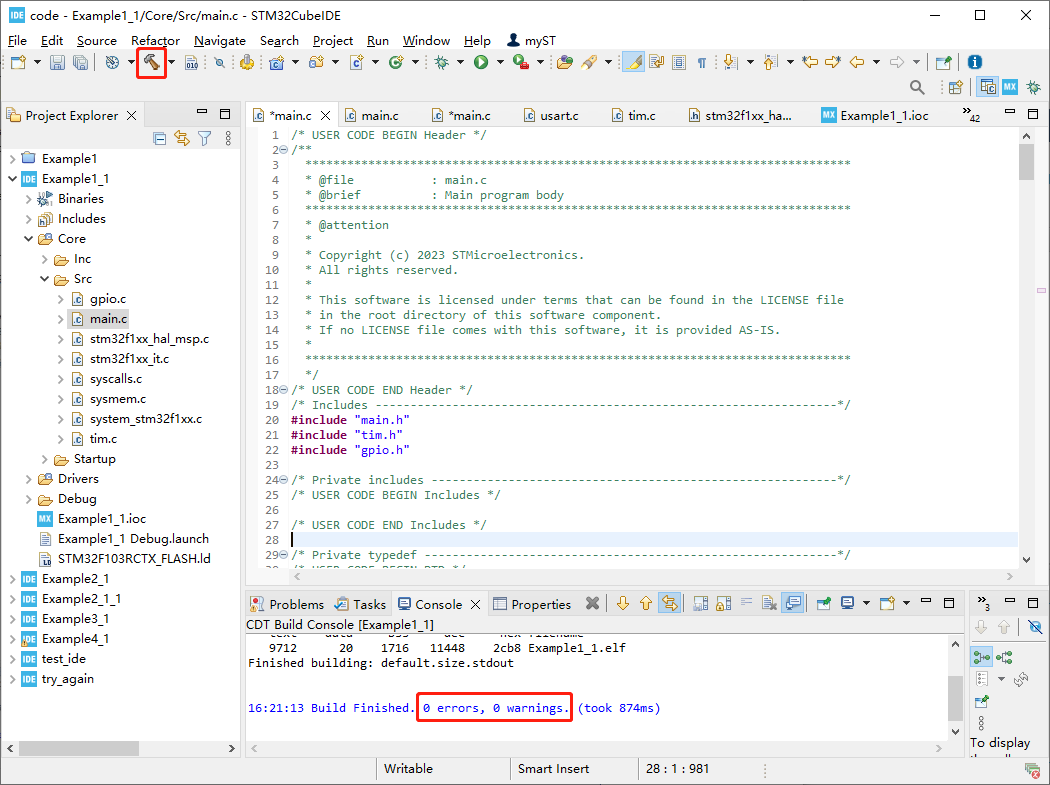Switch to usart.c editor tab
The height and width of the screenshot is (785, 1050).
(551, 115)
